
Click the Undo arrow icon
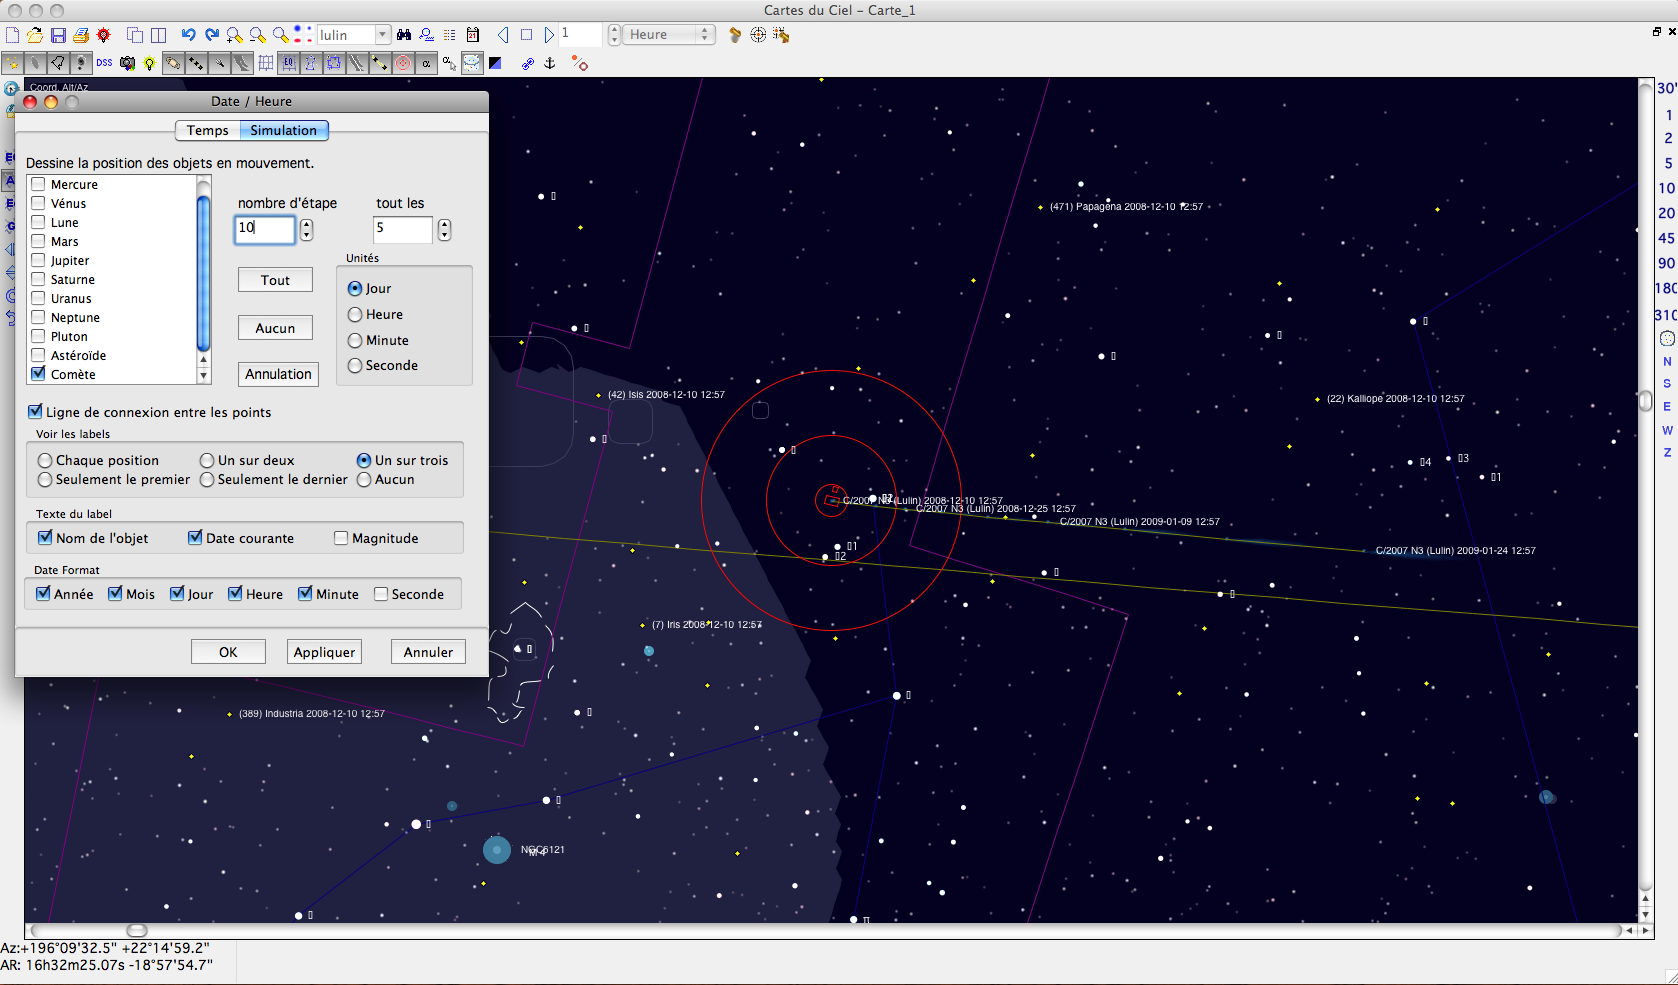[188, 35]
